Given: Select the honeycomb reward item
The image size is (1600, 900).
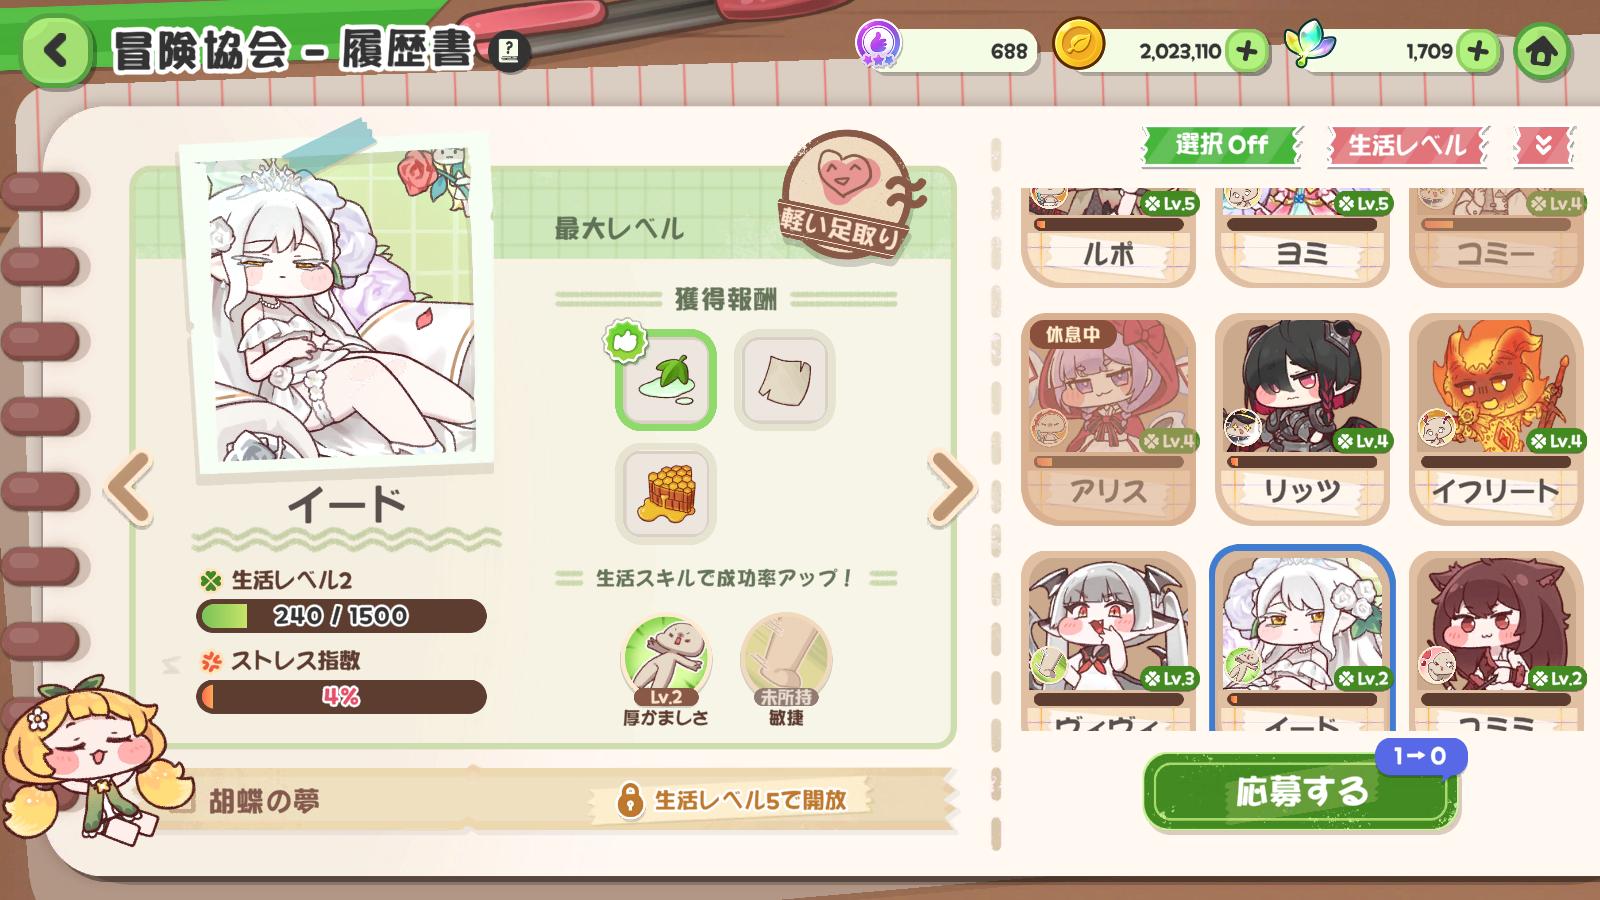Looking at the screenshot, I should (666, 494).
